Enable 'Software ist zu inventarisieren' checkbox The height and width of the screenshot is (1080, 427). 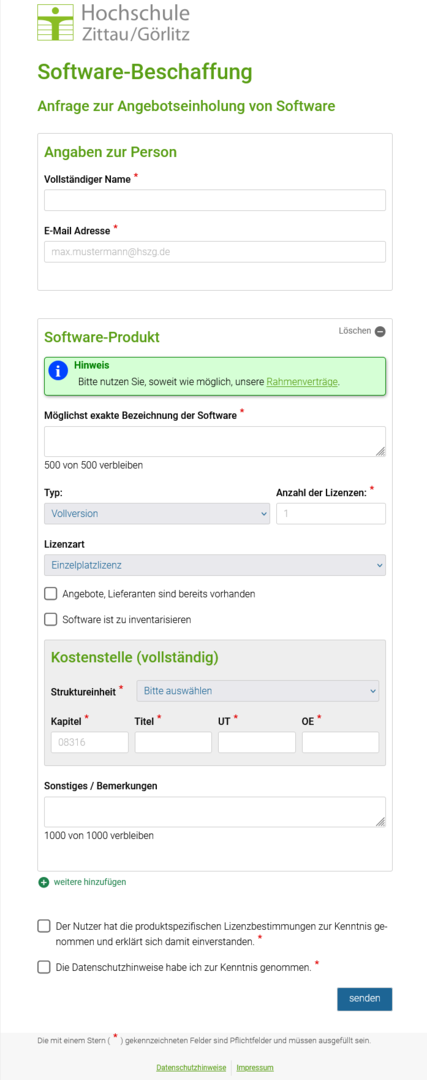pyautogui.click(x=50, y=619)
